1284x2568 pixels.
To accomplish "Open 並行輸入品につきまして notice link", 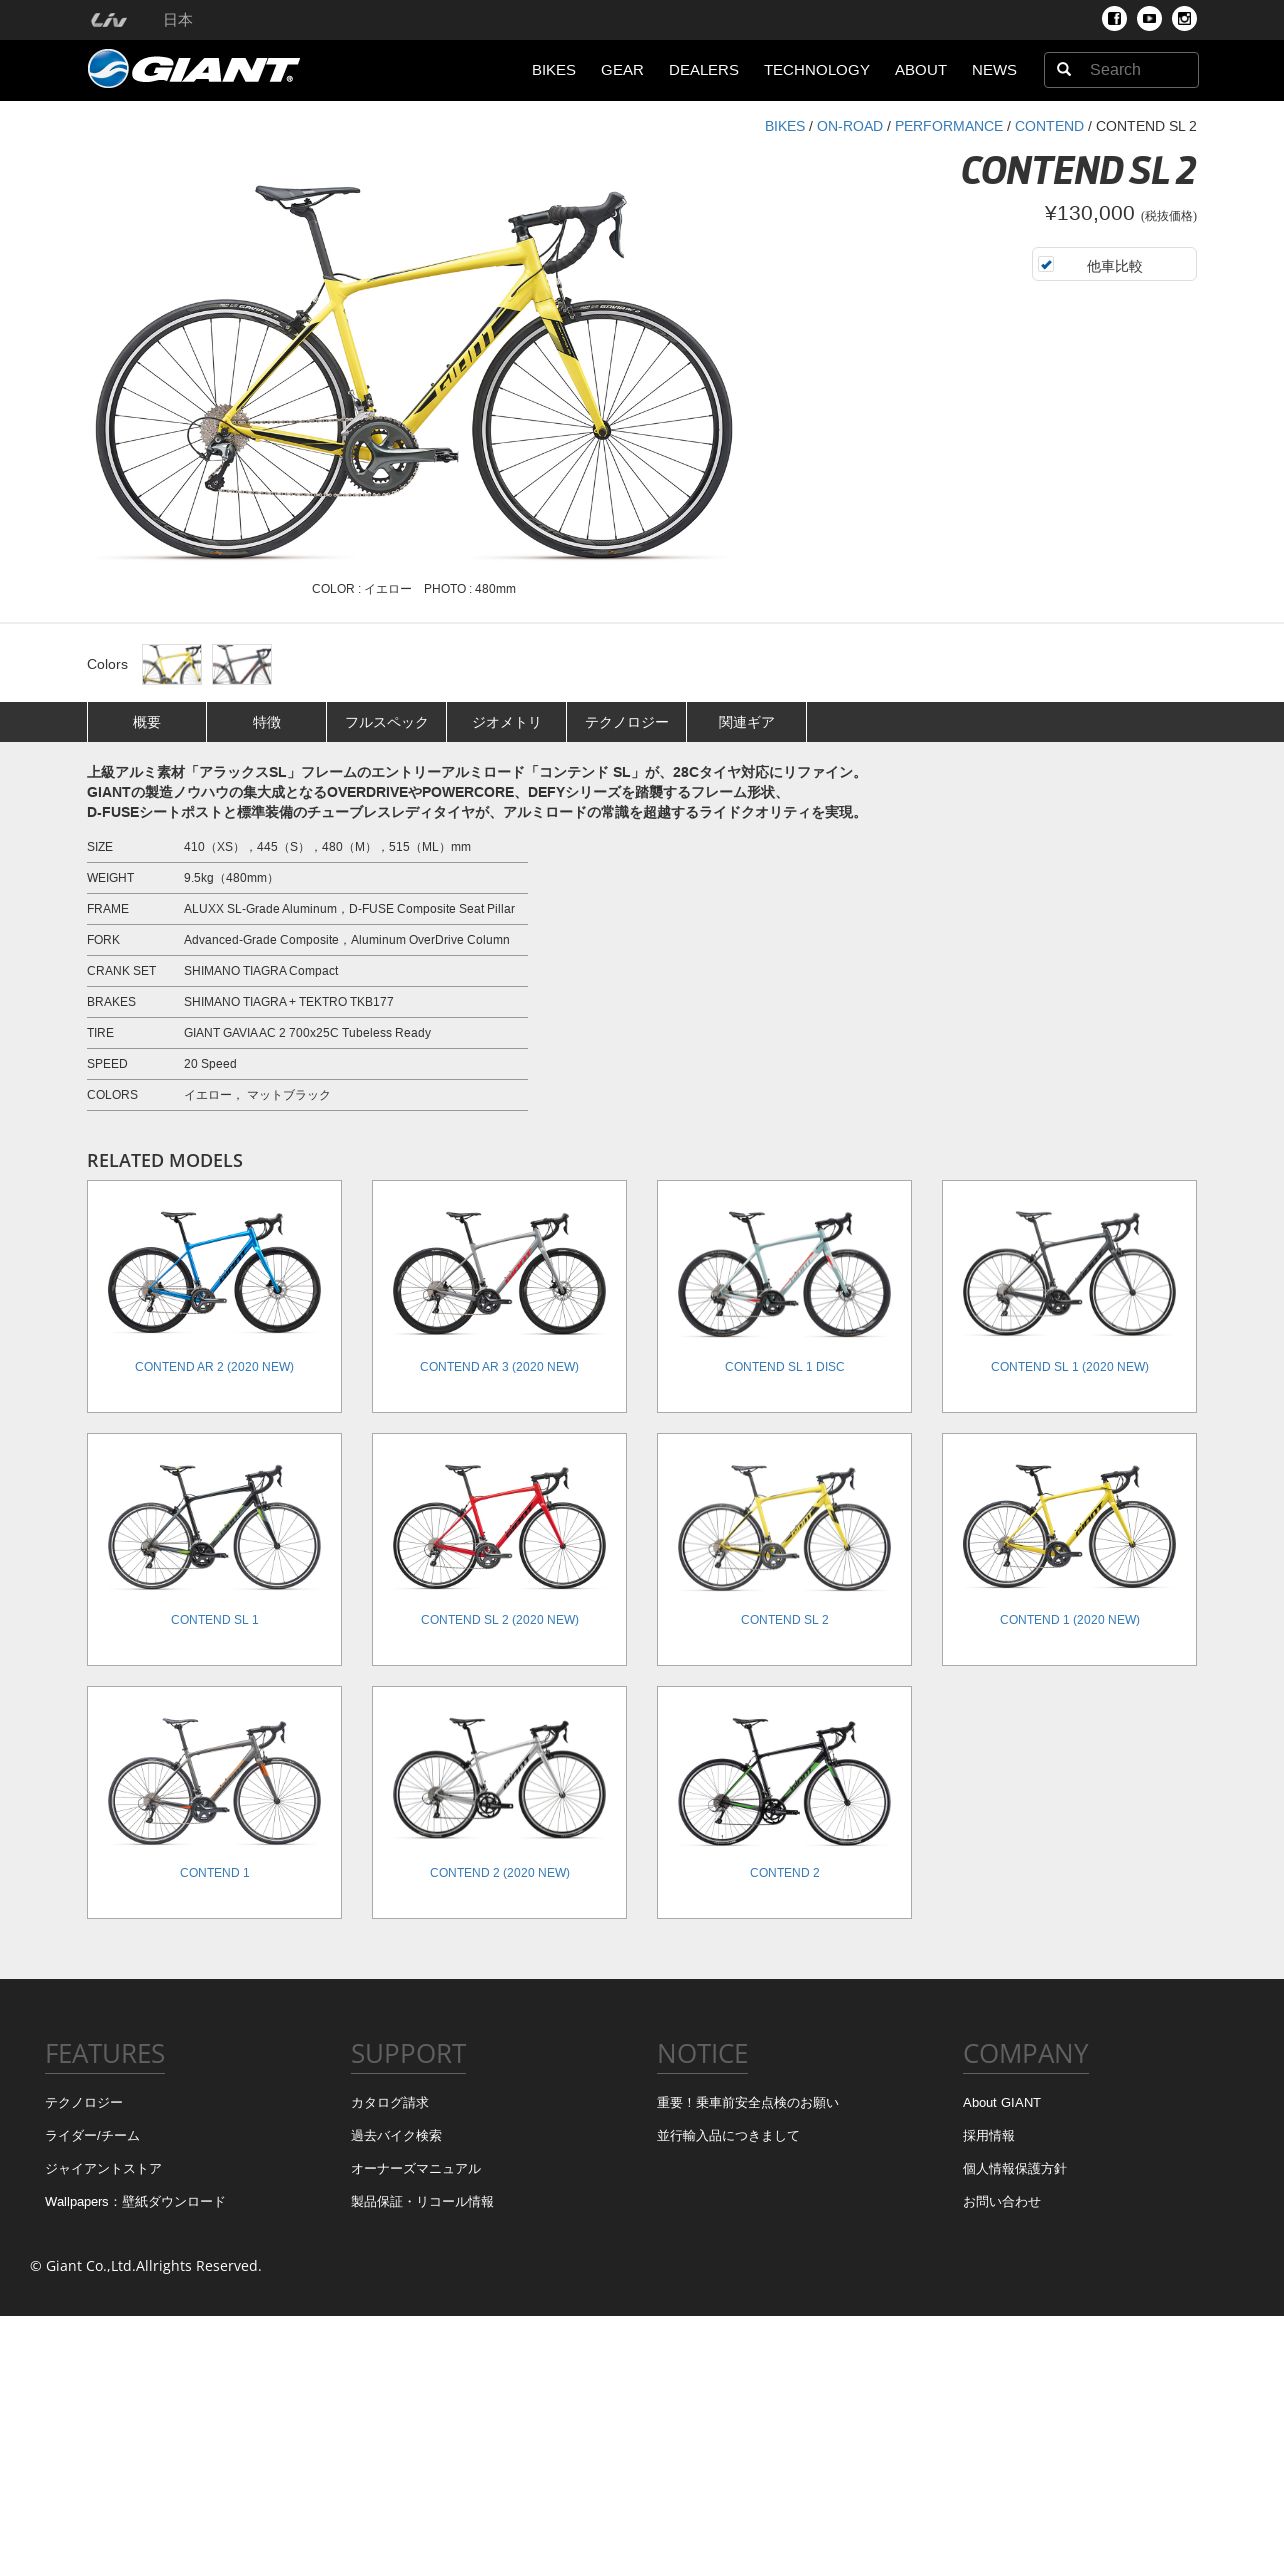I will click(x=728, y=2135).
